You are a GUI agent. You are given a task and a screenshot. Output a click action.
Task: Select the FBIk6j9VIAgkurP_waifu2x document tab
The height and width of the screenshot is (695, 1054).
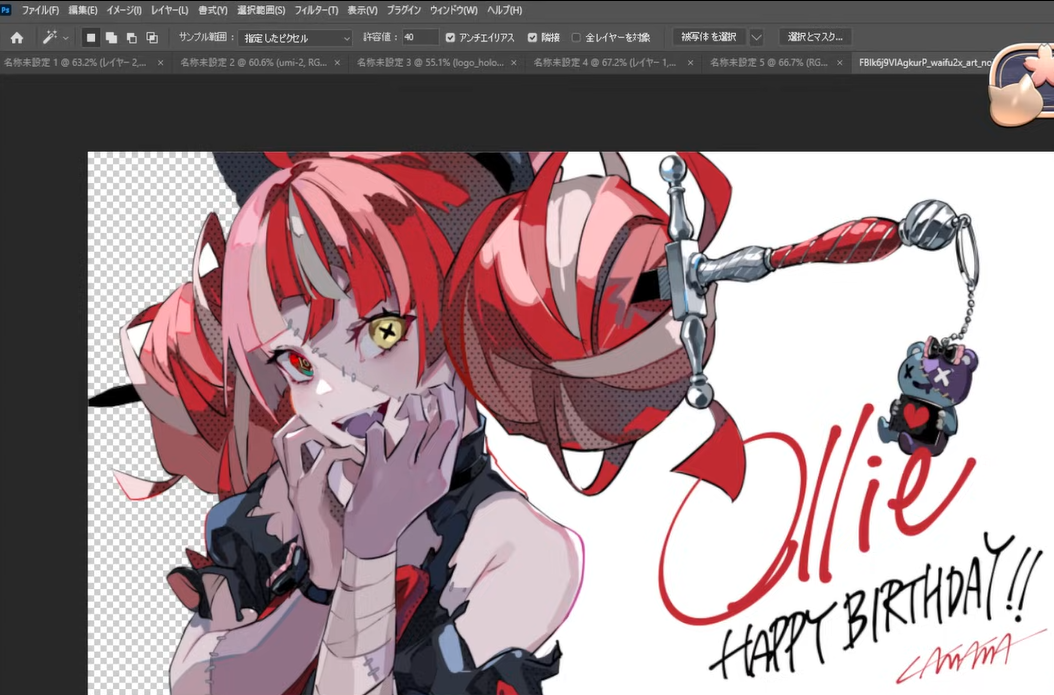[924, 63]
